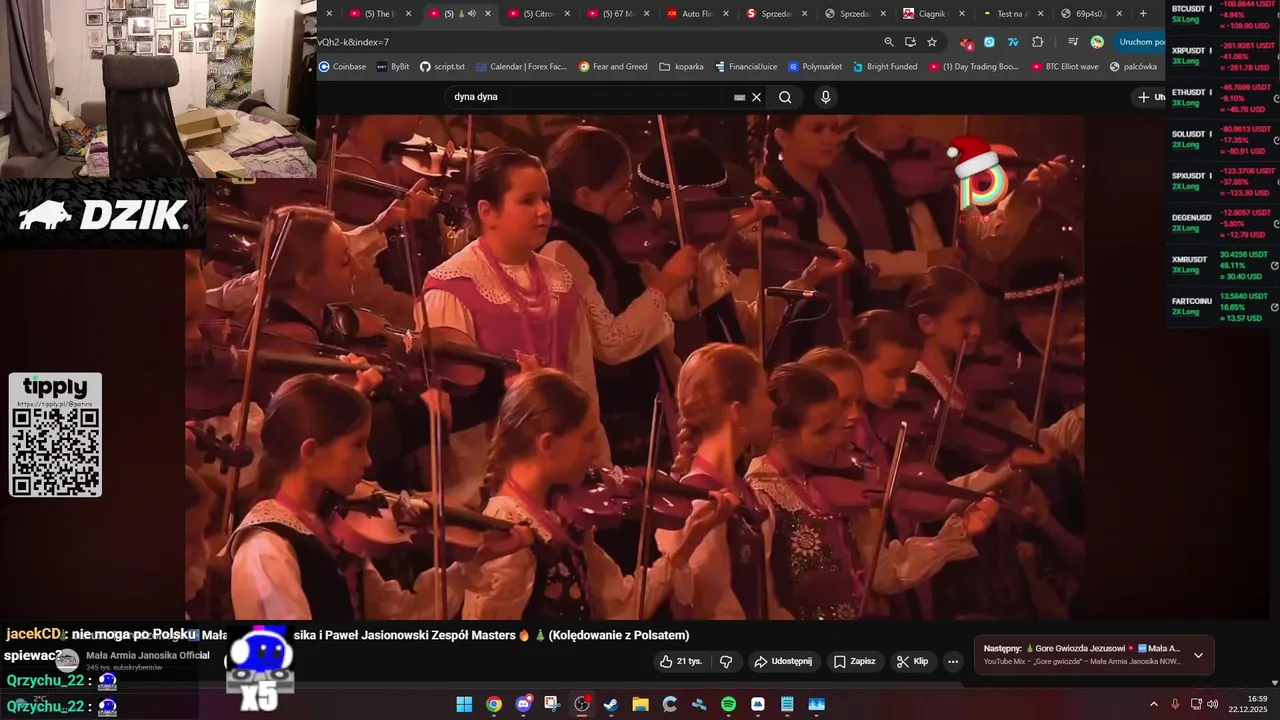Screen dimensions: 1280x720
Task: Open OBS Studio from the taskbar
Action: tap(582, 704)
